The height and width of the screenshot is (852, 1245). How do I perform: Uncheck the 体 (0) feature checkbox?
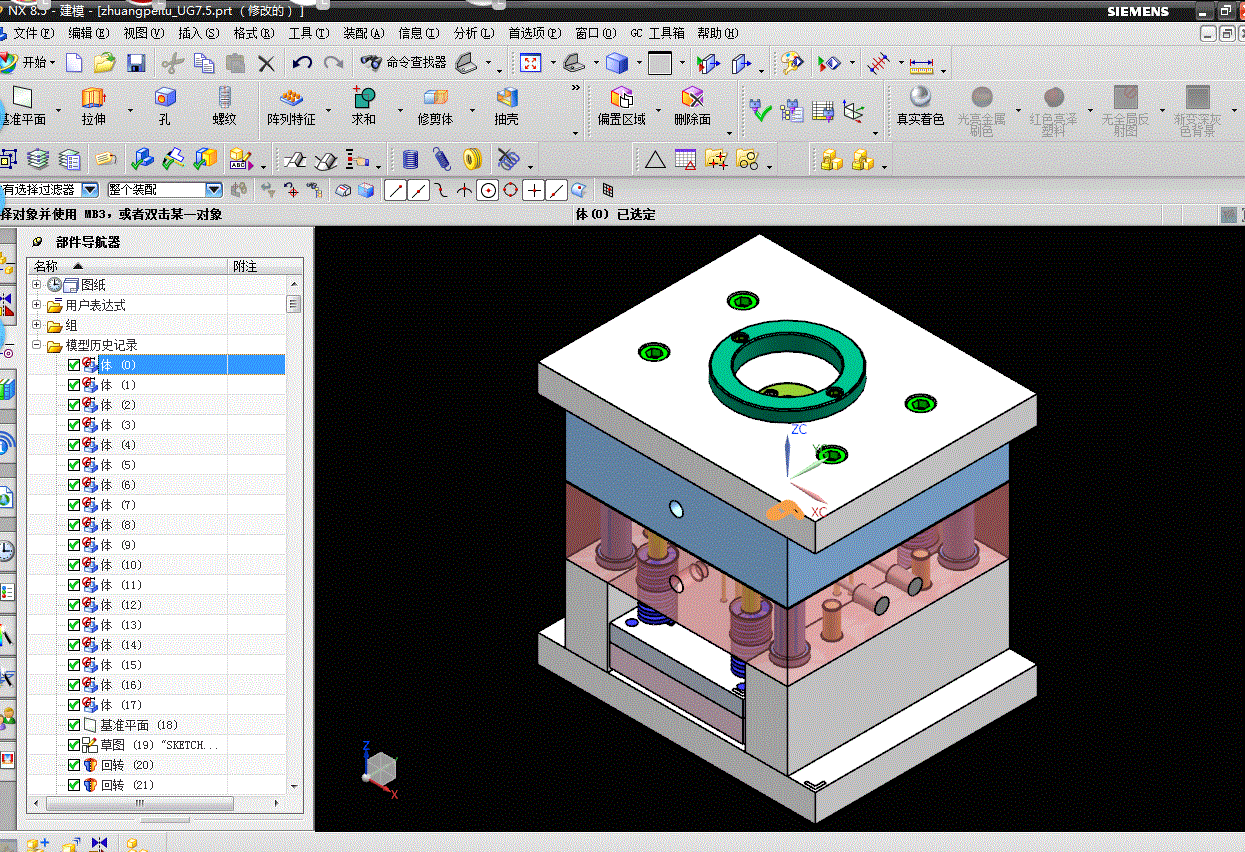click(74, 365)
